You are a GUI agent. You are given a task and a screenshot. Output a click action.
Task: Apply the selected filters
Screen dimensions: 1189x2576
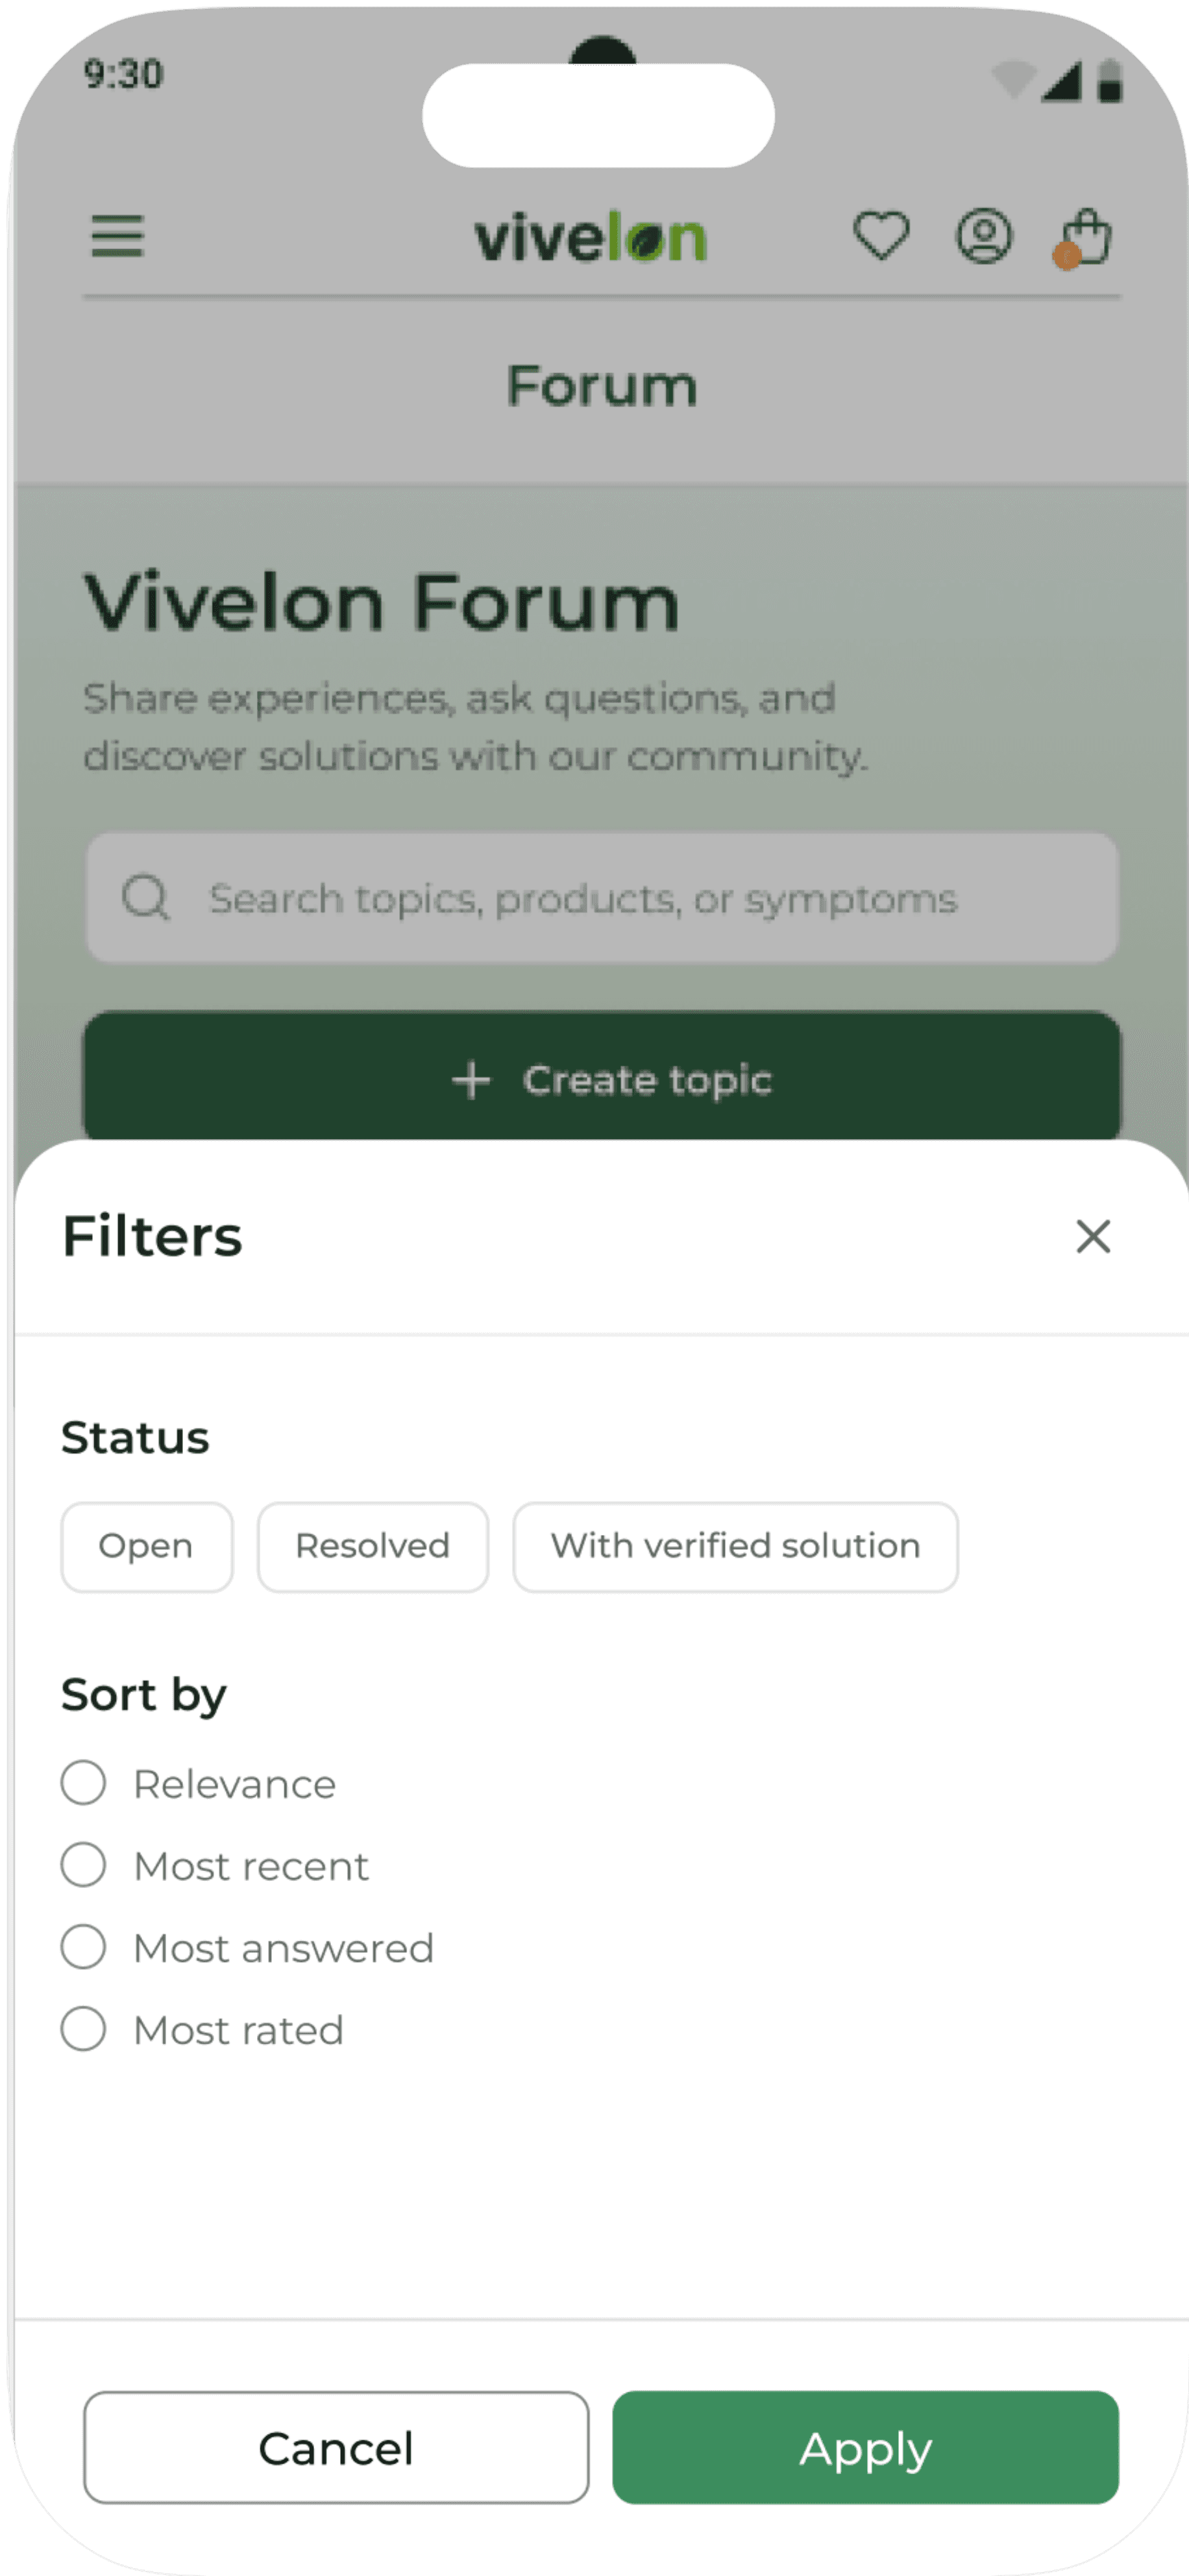pyautogui.click(x=865, y=2447)
